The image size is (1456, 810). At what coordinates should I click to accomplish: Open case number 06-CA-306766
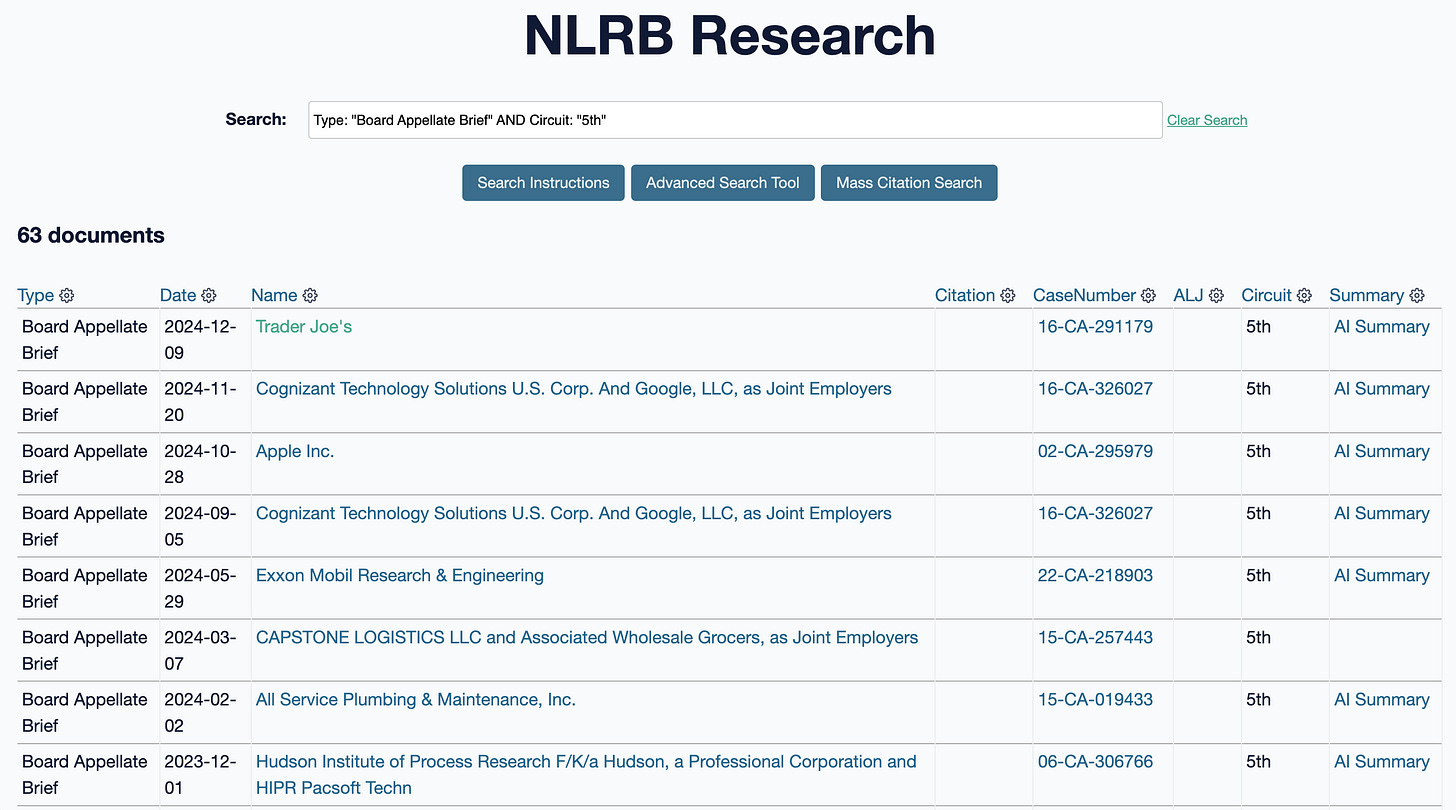click(x=1095, y=761)
